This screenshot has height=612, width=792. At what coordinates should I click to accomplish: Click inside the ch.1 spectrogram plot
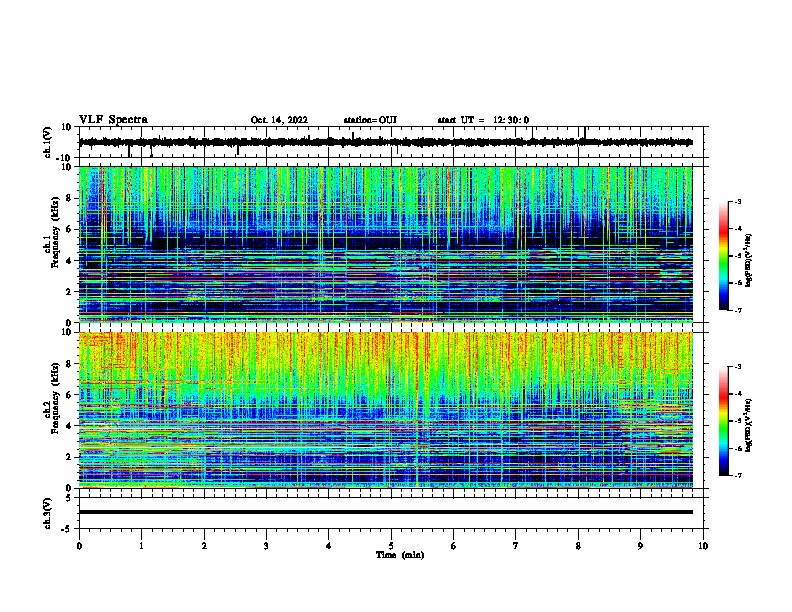pyautogui.click(x=385, y=244)
